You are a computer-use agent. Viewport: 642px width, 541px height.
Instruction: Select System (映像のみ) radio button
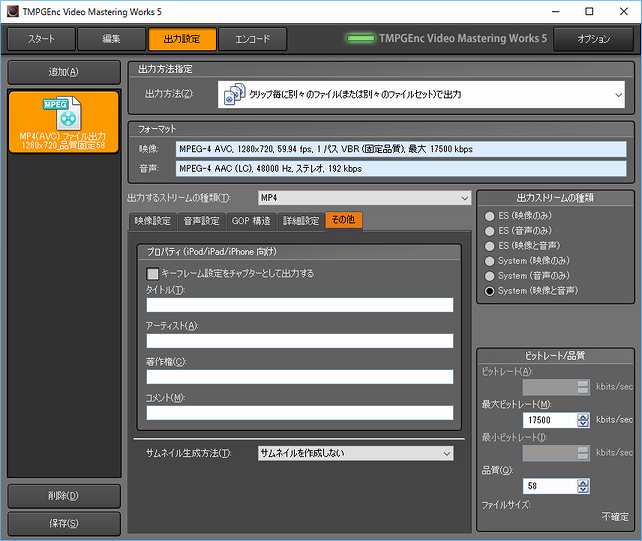point(489,261)
